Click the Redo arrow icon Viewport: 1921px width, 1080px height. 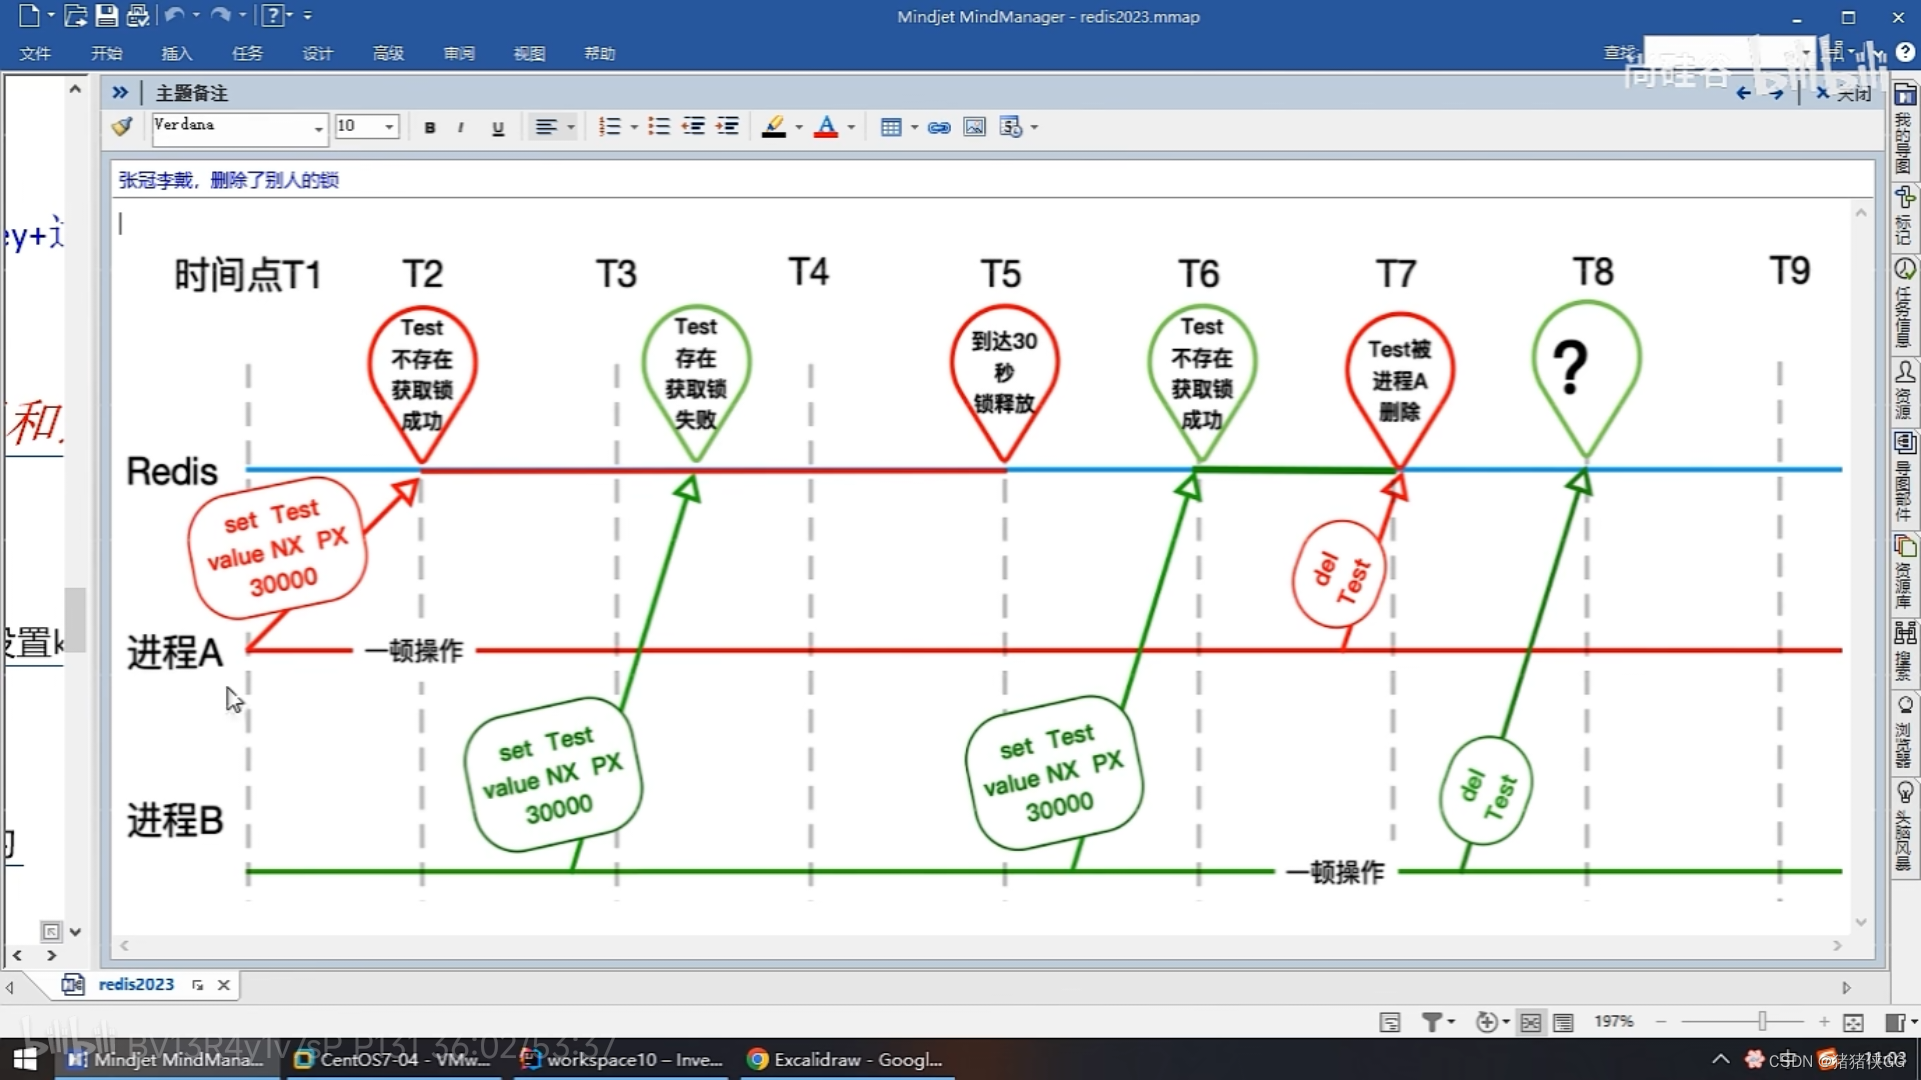[221, 15]
